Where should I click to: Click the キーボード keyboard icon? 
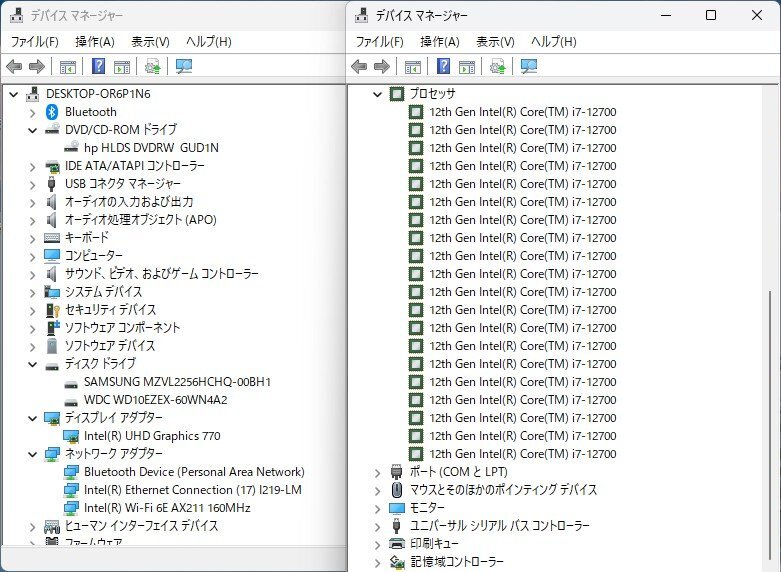pyautogui.click(x=52, y=238)
